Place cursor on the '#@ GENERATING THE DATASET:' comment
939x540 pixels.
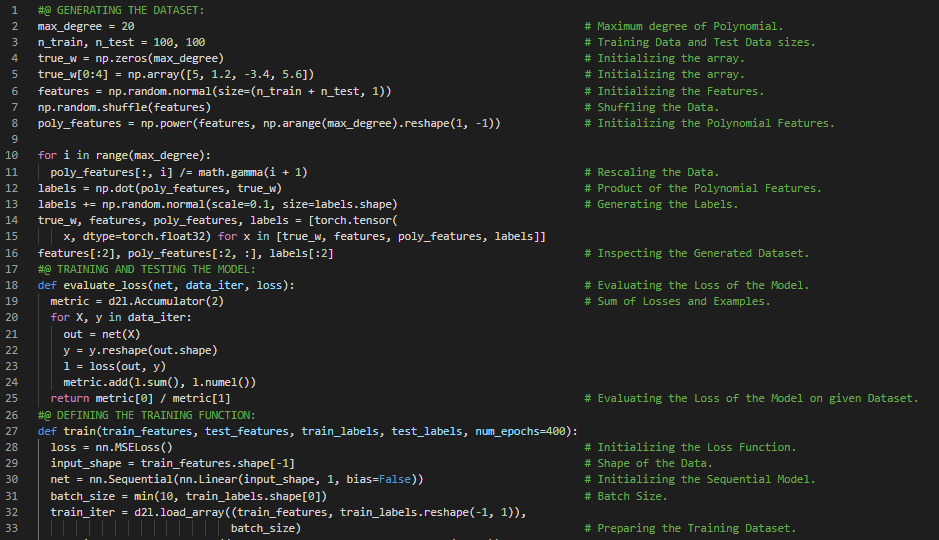(x=120, y=10)
